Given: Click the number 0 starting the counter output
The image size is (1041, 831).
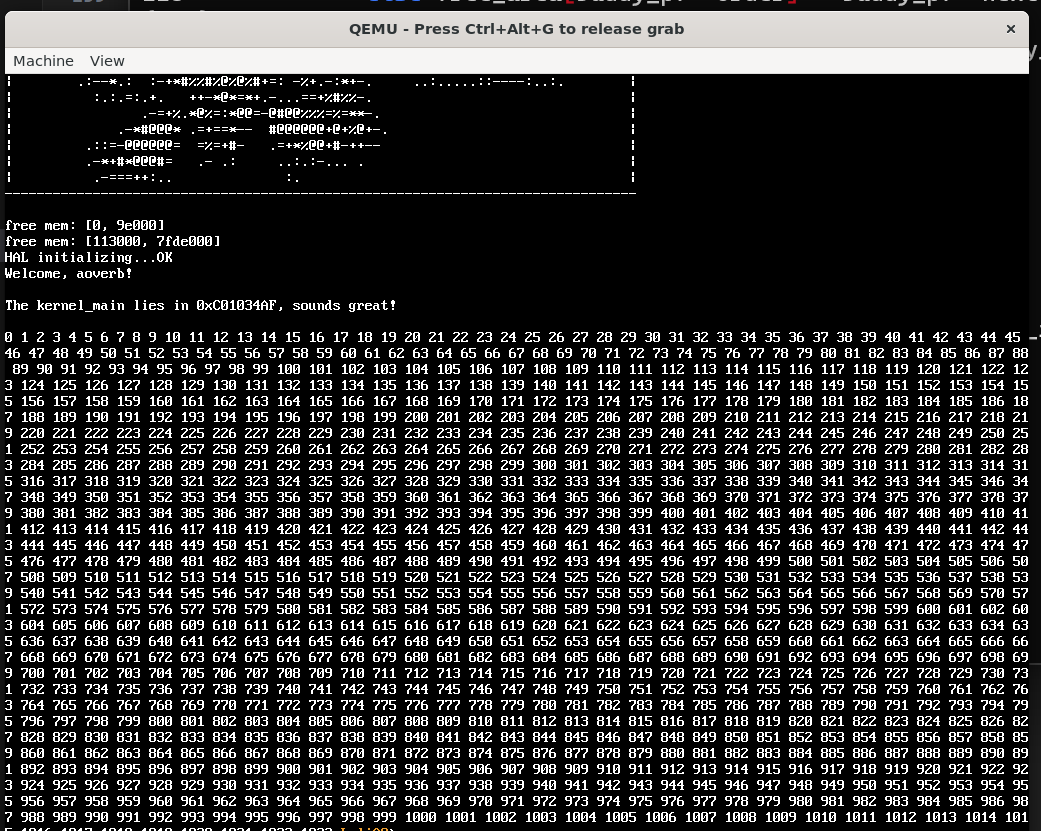Looking at the screenshot, I should coord(9,337).
